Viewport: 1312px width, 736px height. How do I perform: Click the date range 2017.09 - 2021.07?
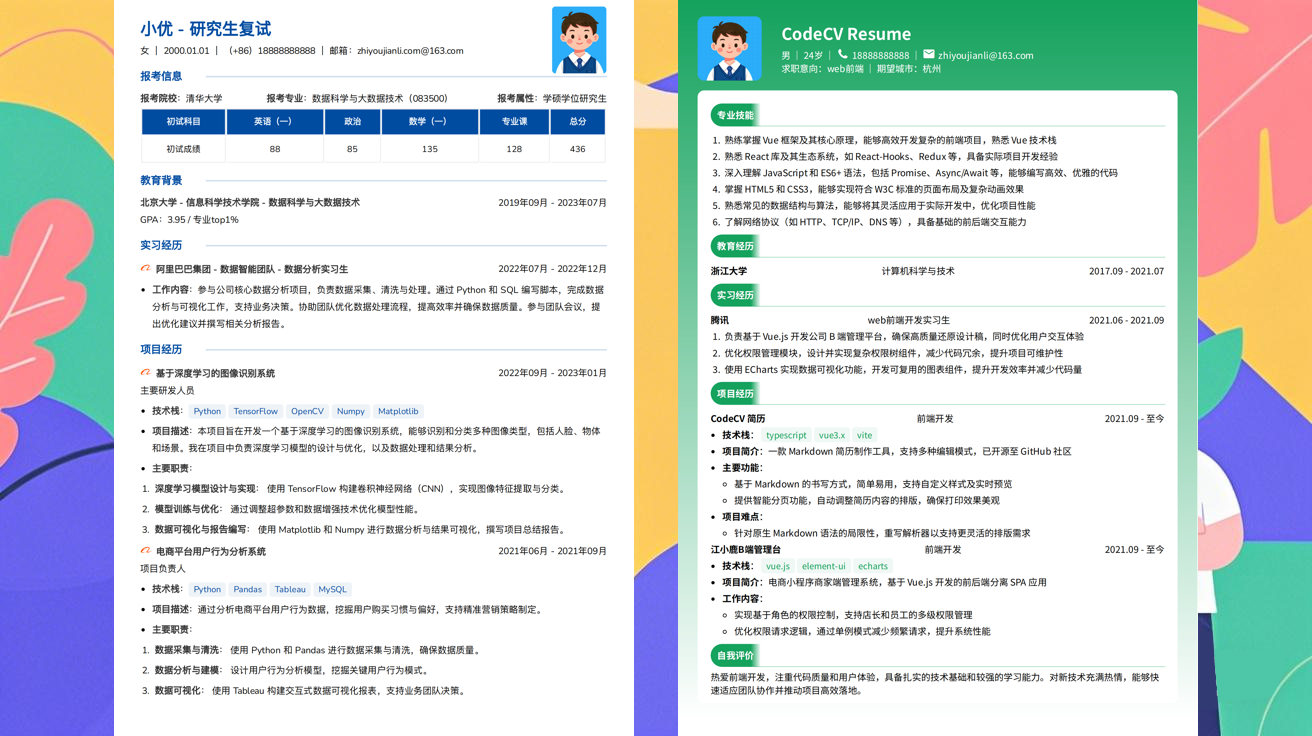coord(1126,271)
